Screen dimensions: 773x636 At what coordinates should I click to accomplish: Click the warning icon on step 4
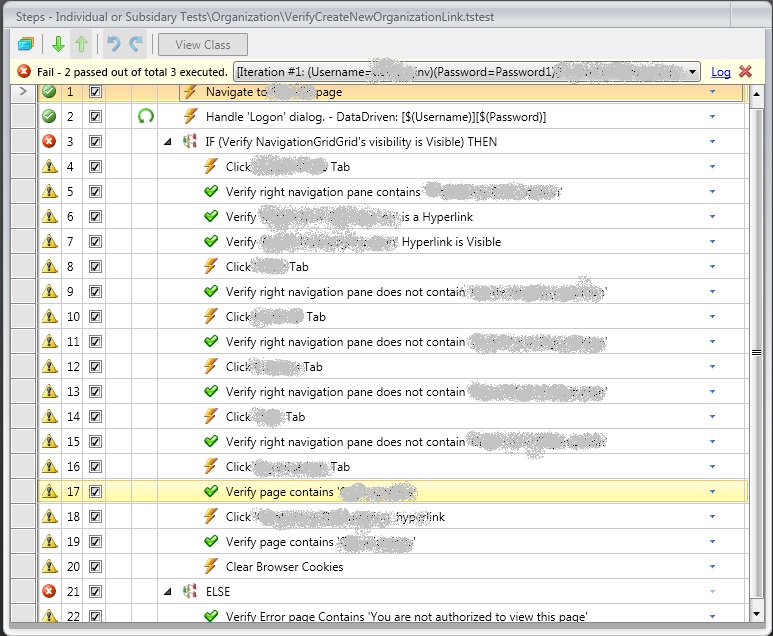click(49, 167)
